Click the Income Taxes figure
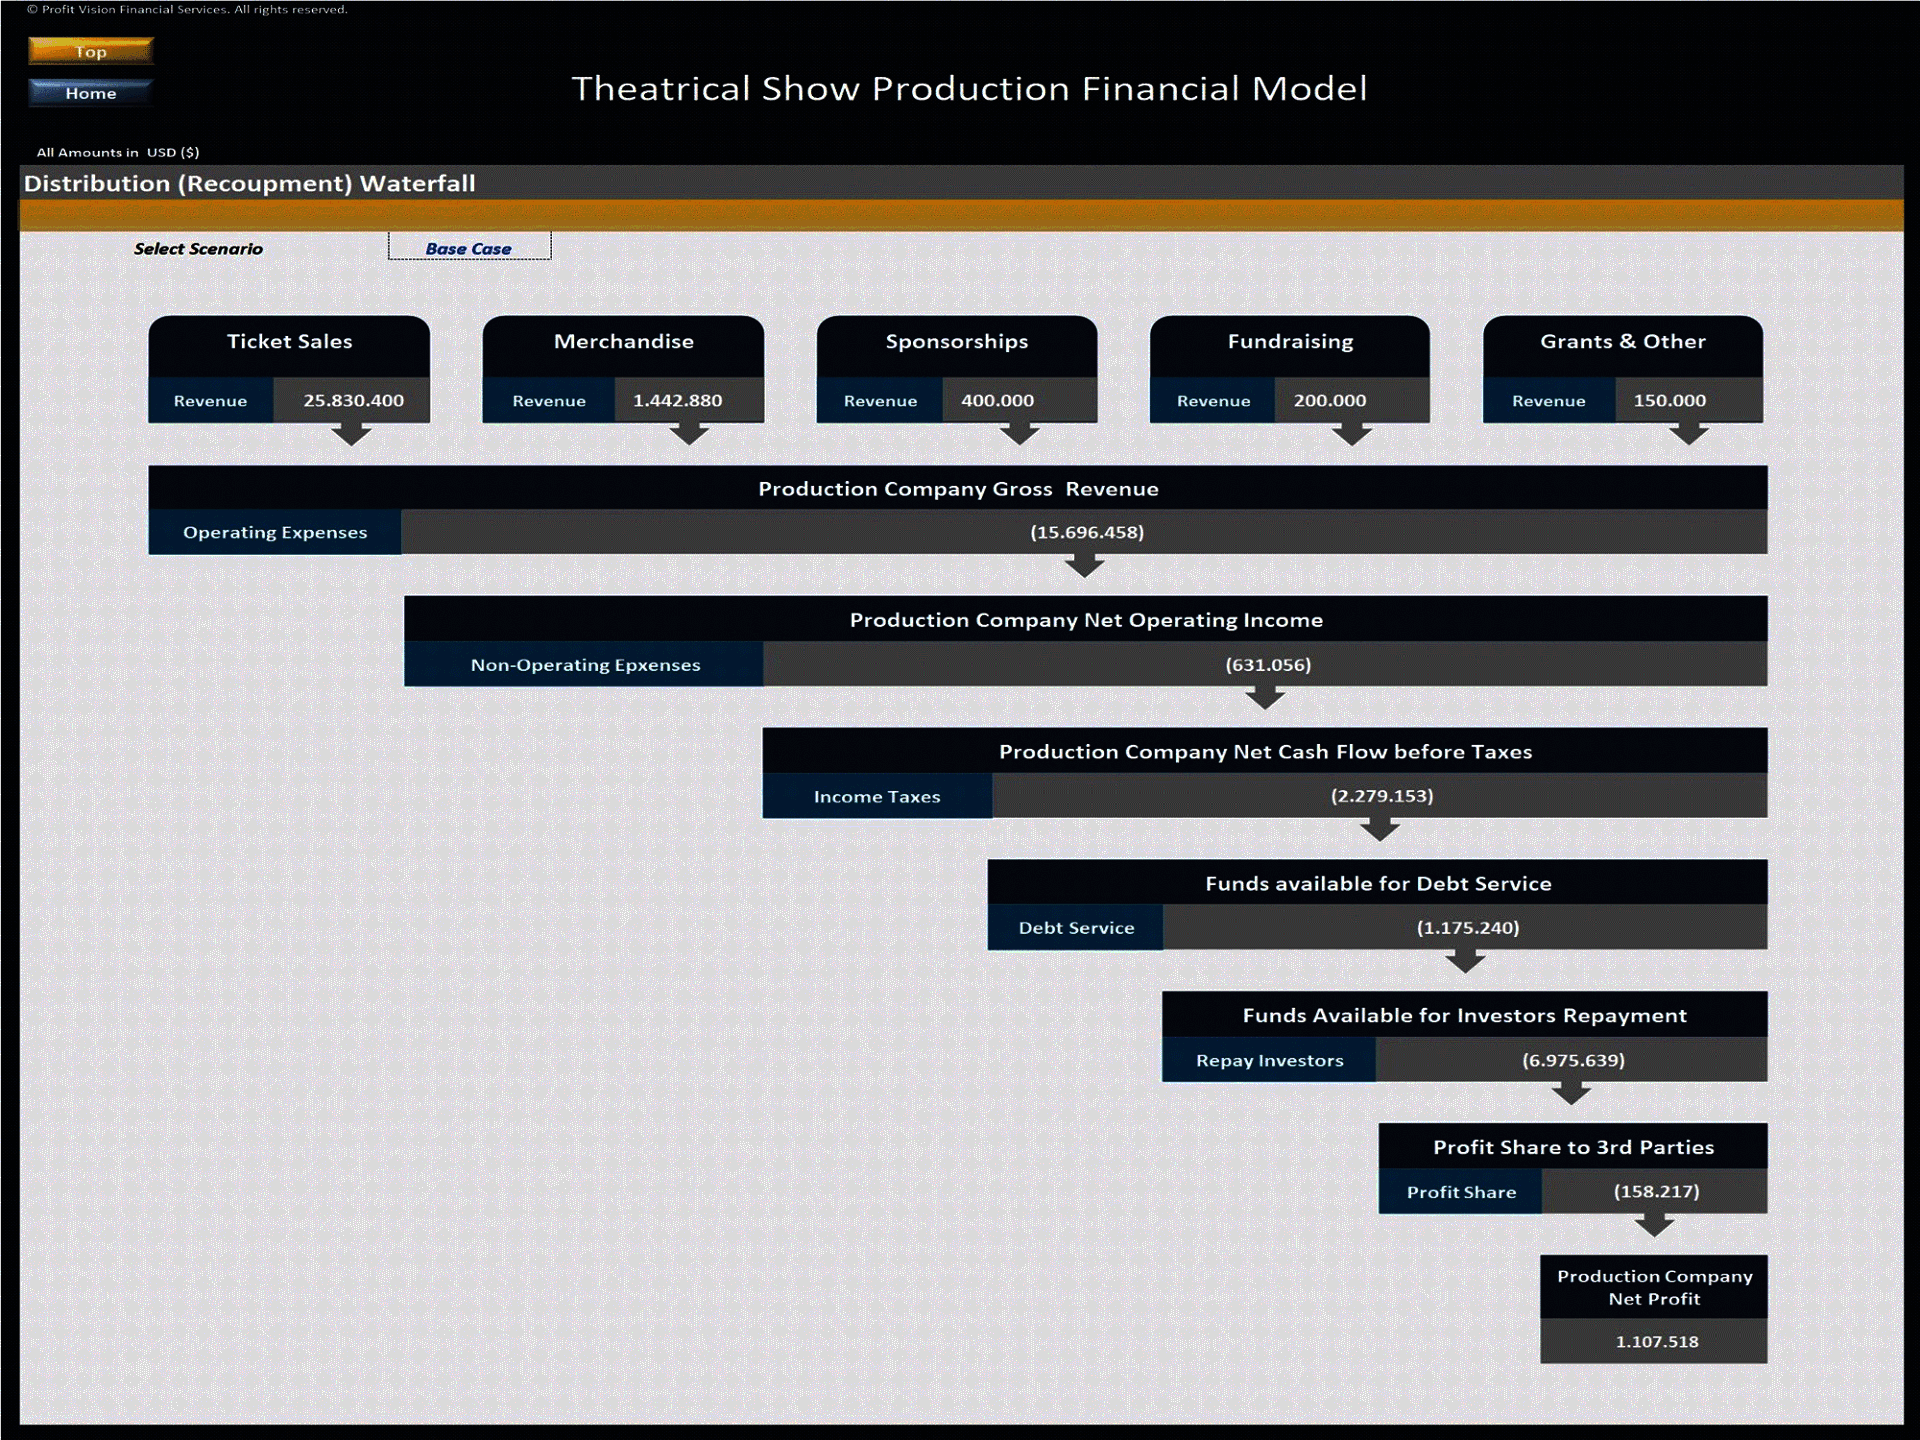The height and width of the screenshot is (1440, 1920). 1381,796
